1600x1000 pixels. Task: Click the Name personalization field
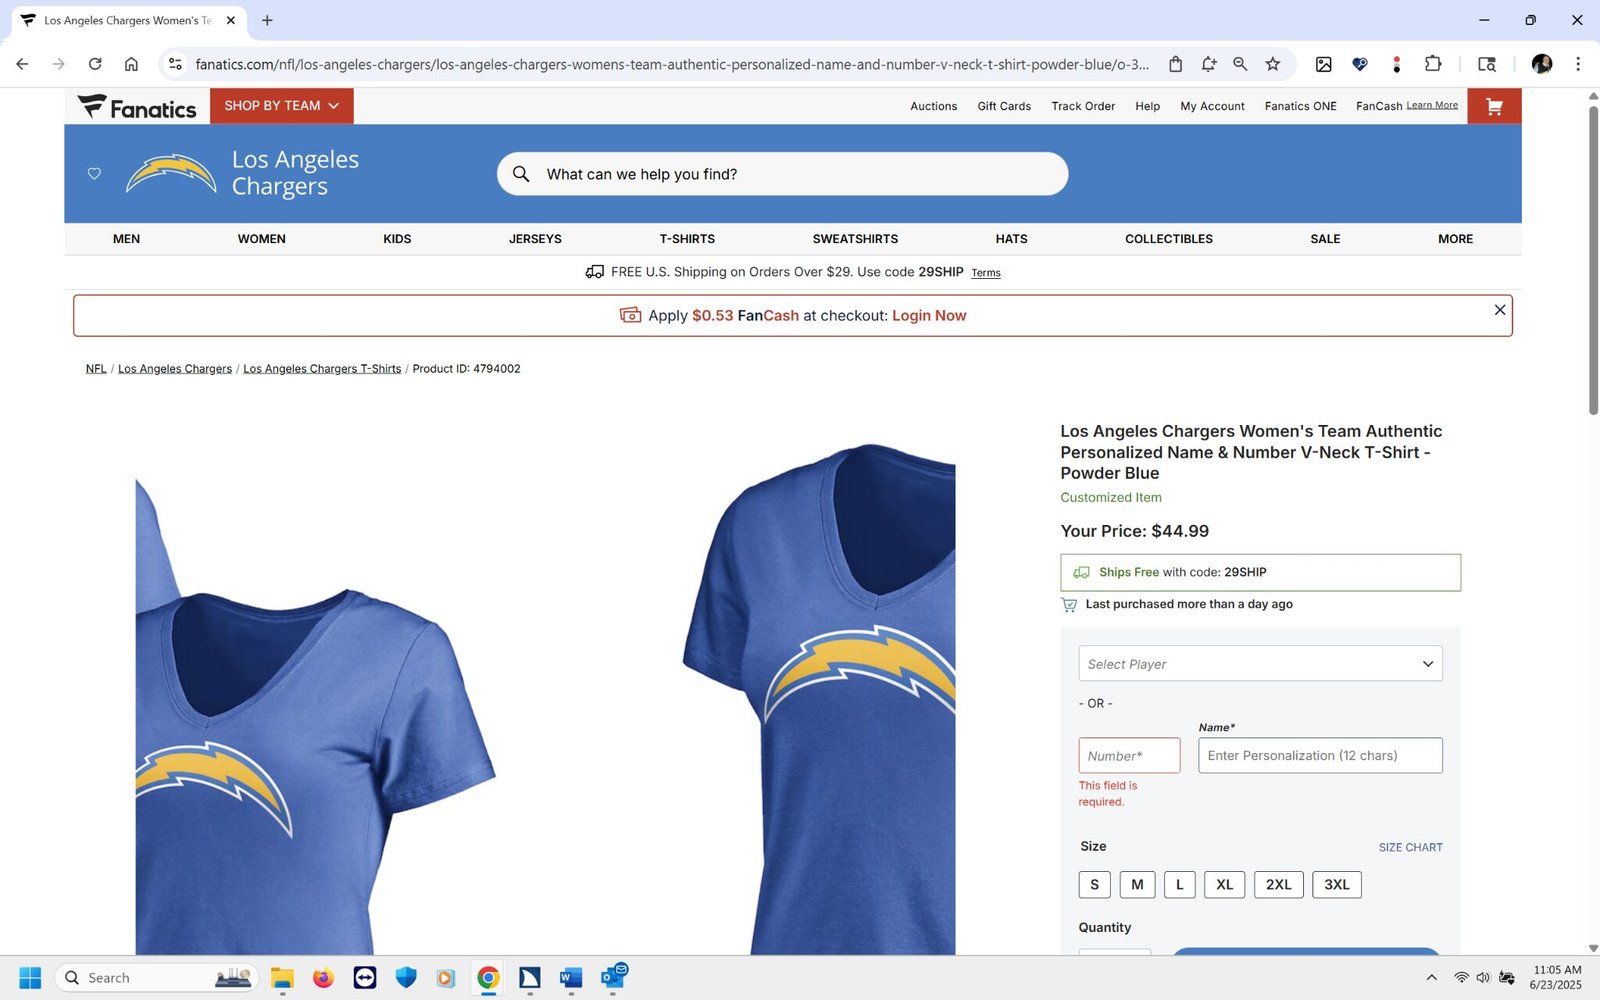pyautogui.click(x=1320, y=755)
